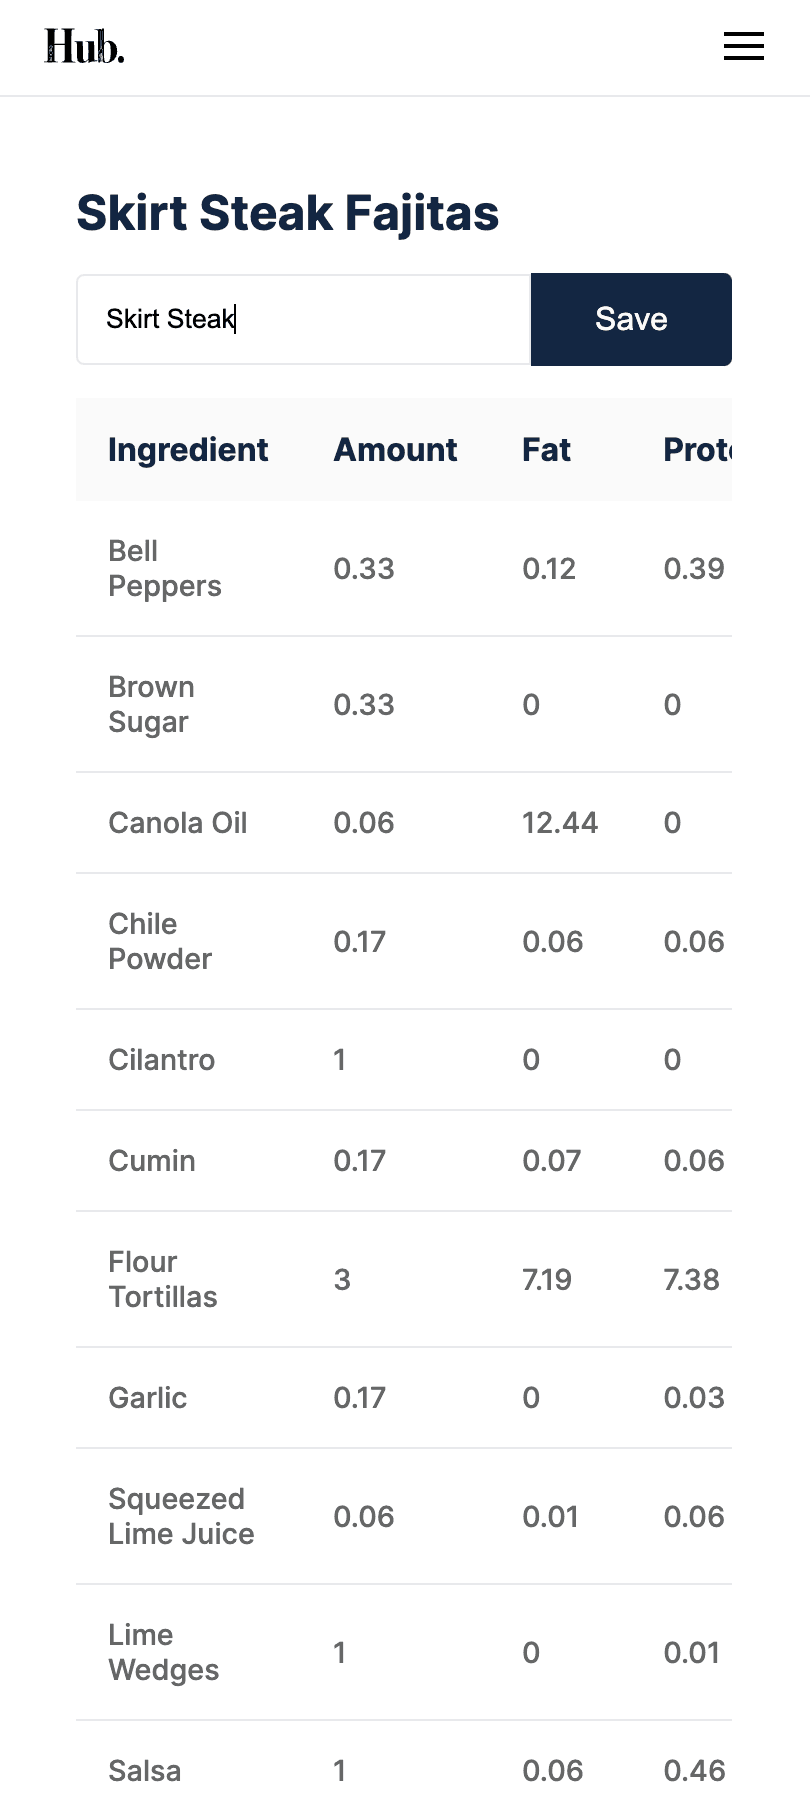Viewport: 810px width, 1820px height.
Task: Click the Protein column header
Action: (x=697, y=450)
